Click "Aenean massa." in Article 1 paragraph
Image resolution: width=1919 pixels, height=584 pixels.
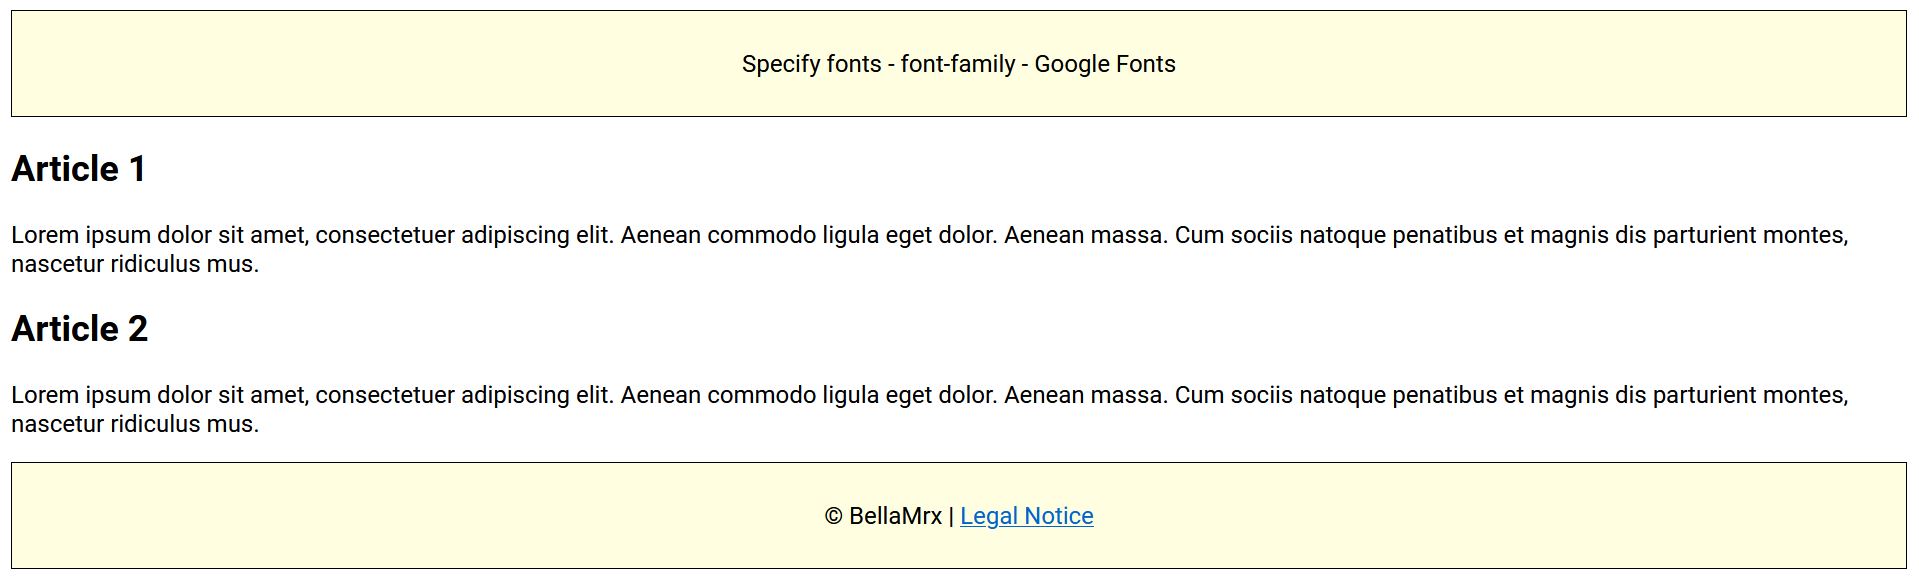click(1085, 235)
